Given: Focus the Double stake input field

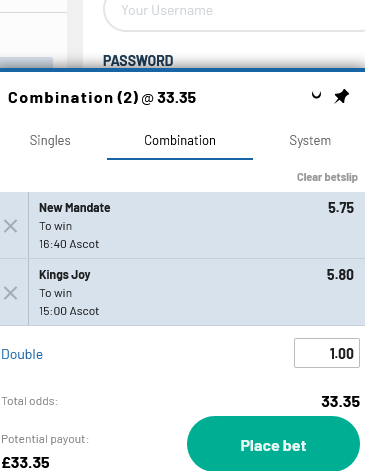Looking at the screenshot, I should click(327, 353).
